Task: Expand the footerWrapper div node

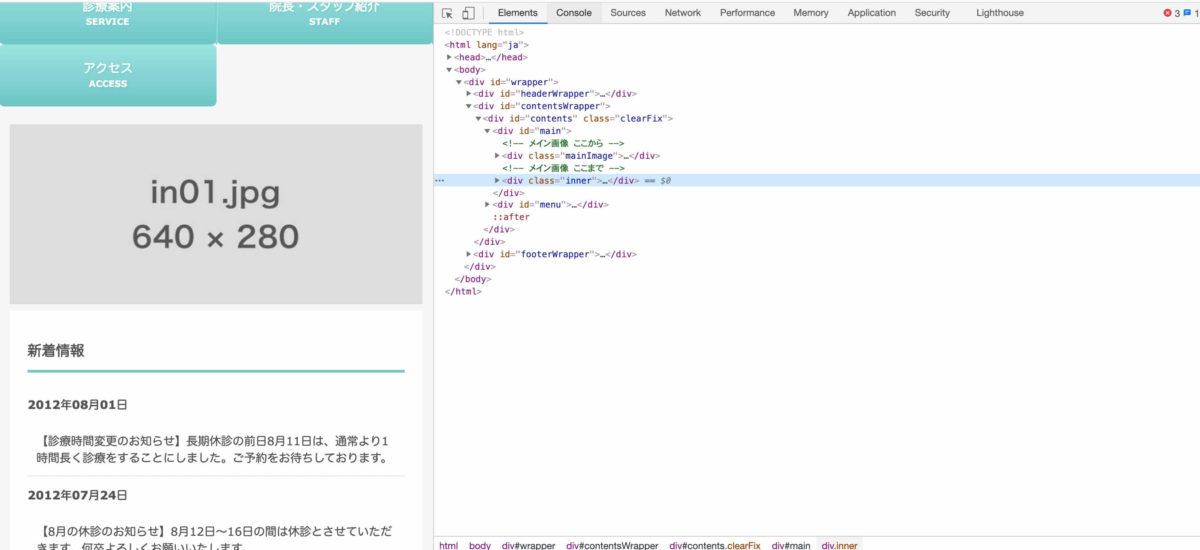Action: click(469, 254)
